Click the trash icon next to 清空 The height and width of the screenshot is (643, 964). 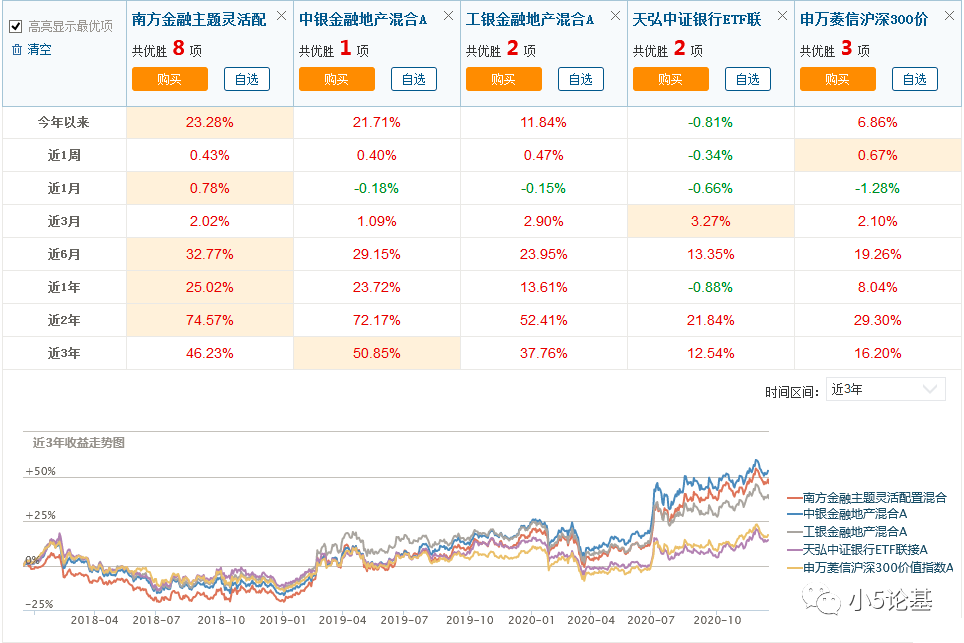click(16, 49)
